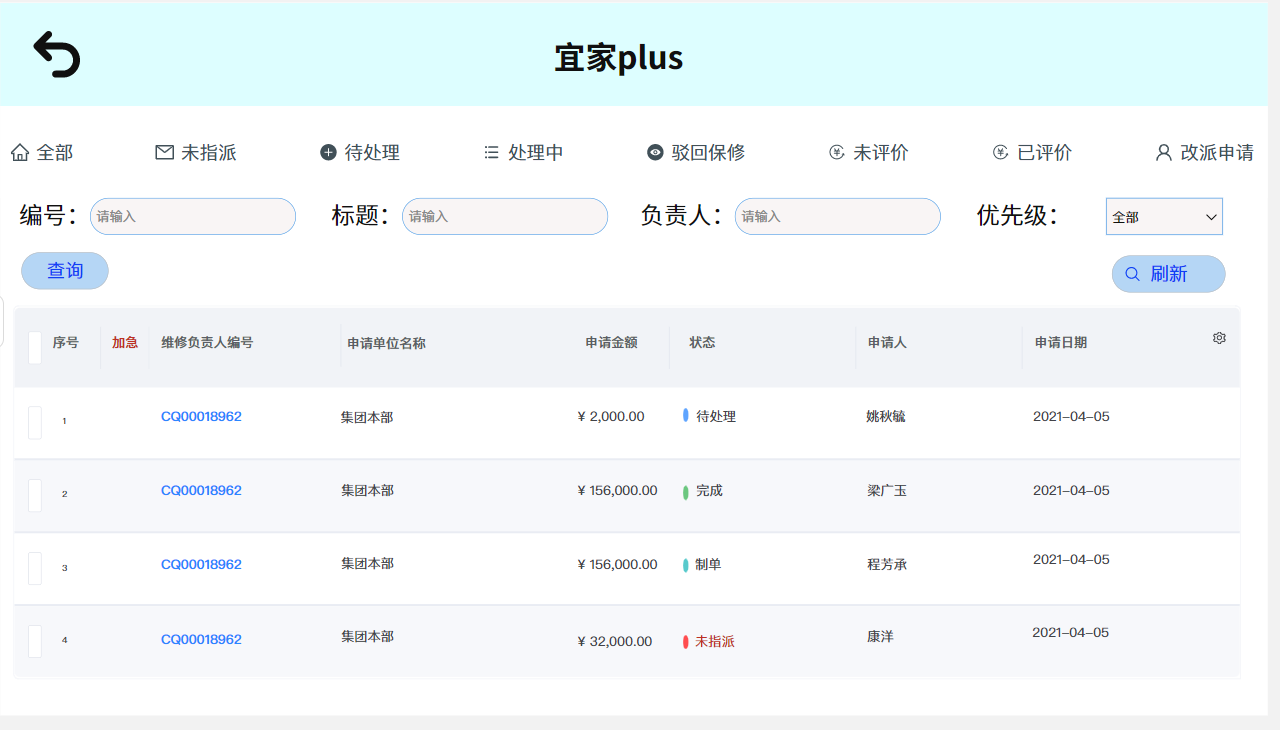Viewport: 1280px width, 730px height.
Task: Click the 申请金额 column header
Action: (x=612, y=342)
